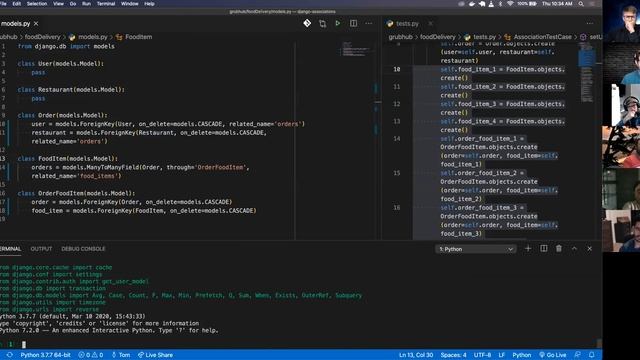Open the Window menu
Screen dimensions: 640x360
[129, 4]
